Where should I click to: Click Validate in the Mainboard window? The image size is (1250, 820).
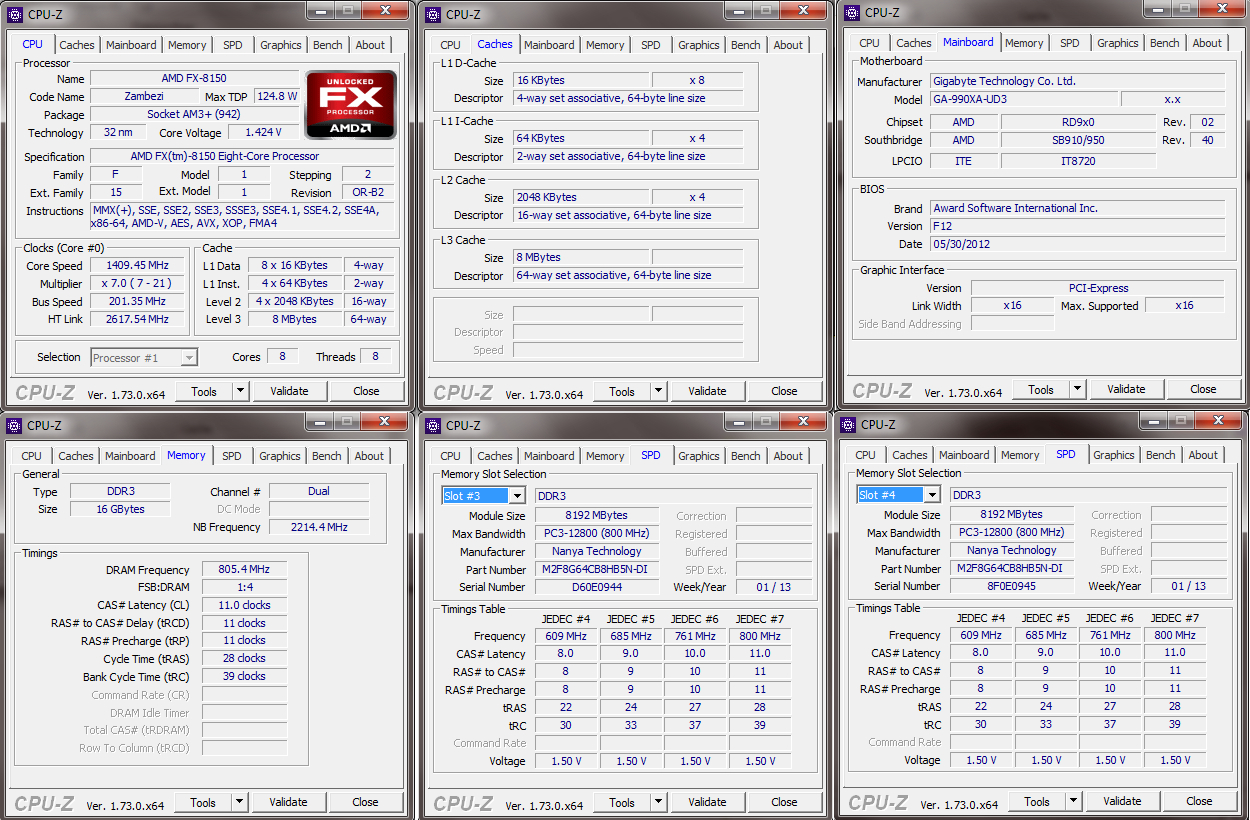(x=1126, y=389)
